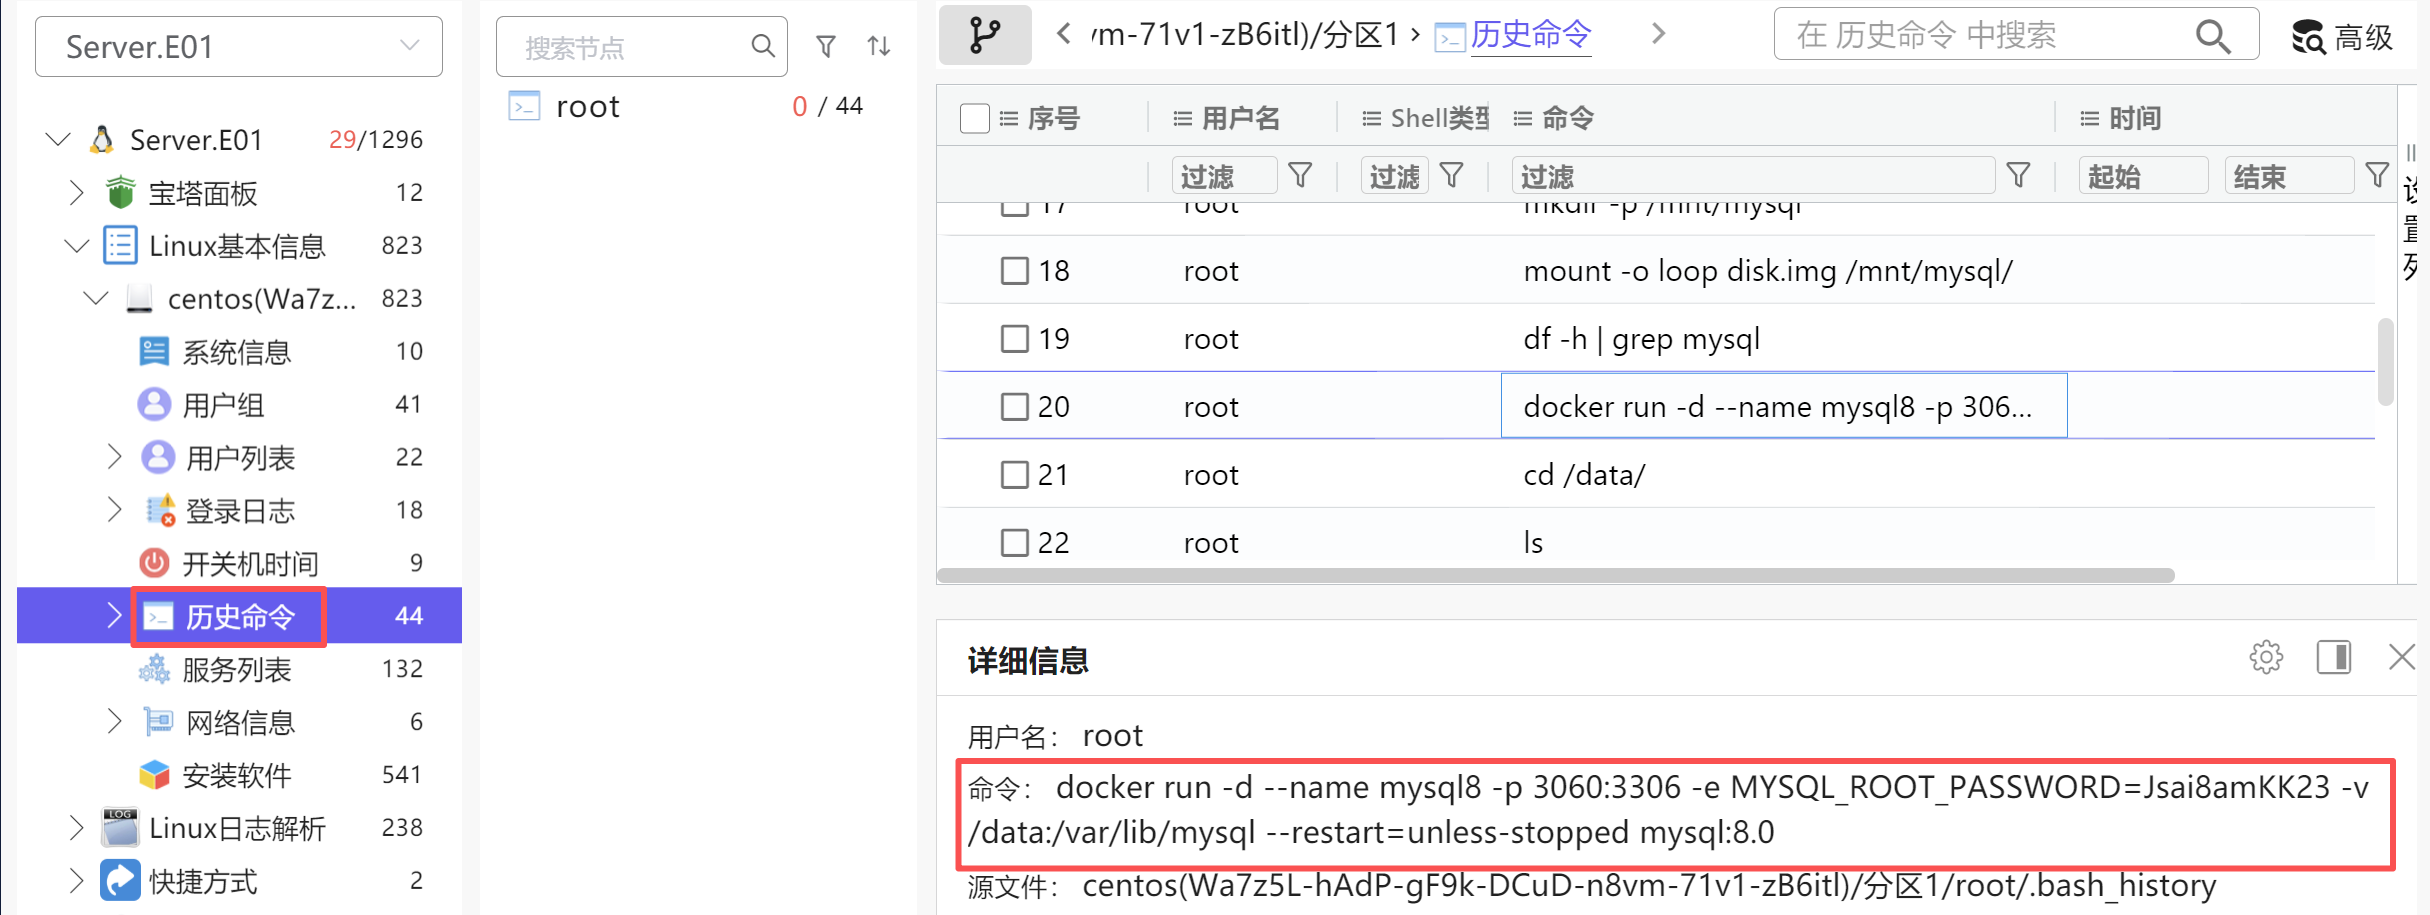This screenshot has width=2430, height=915.
Task: Check the box for row 18
Action: point(1015,271)
